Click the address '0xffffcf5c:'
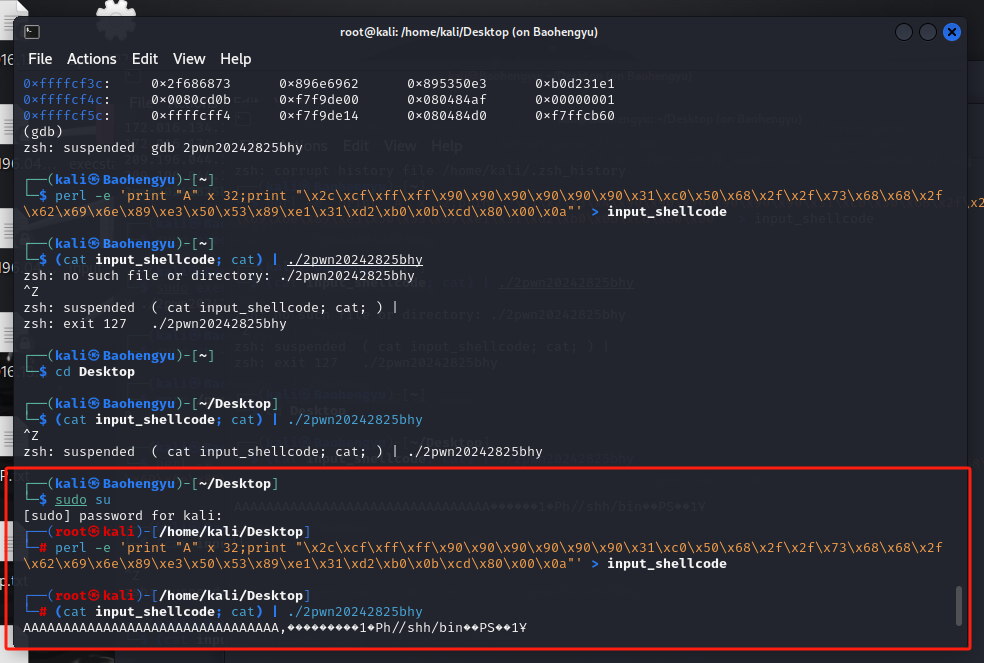 click(67, 116)
